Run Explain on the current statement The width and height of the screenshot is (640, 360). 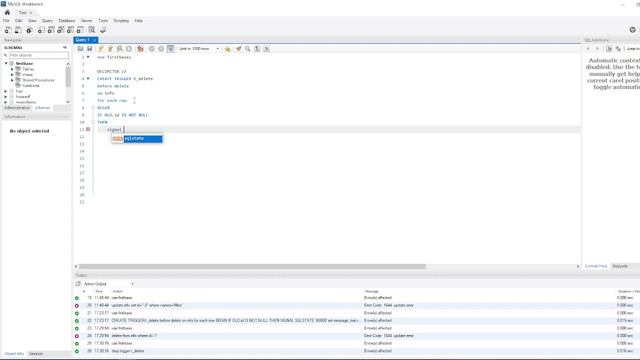click(x=120, y=49)
